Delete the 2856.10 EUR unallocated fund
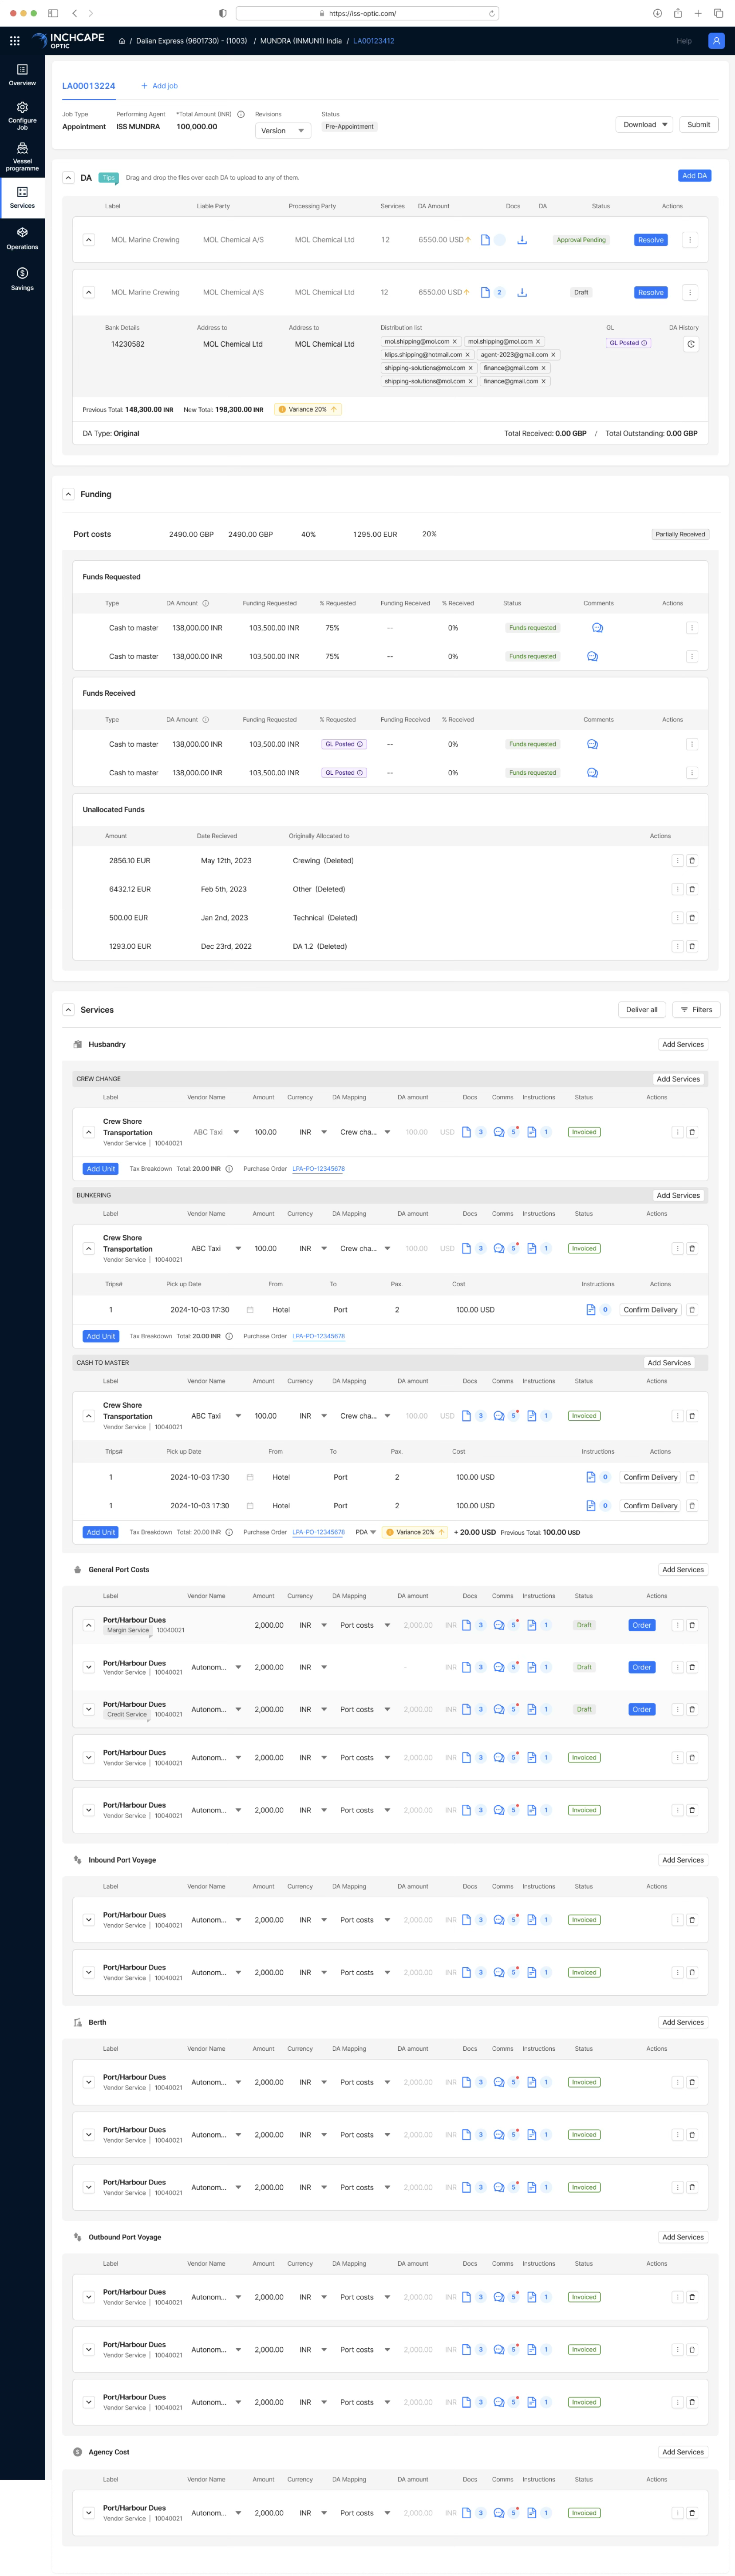 [692, 861]
